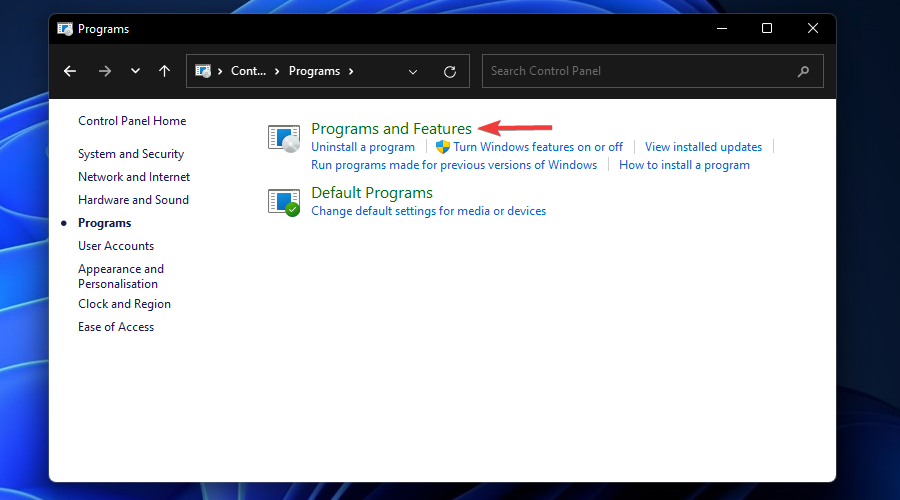Select the Programs breadcrumb in the address bar

coord(314,71)
